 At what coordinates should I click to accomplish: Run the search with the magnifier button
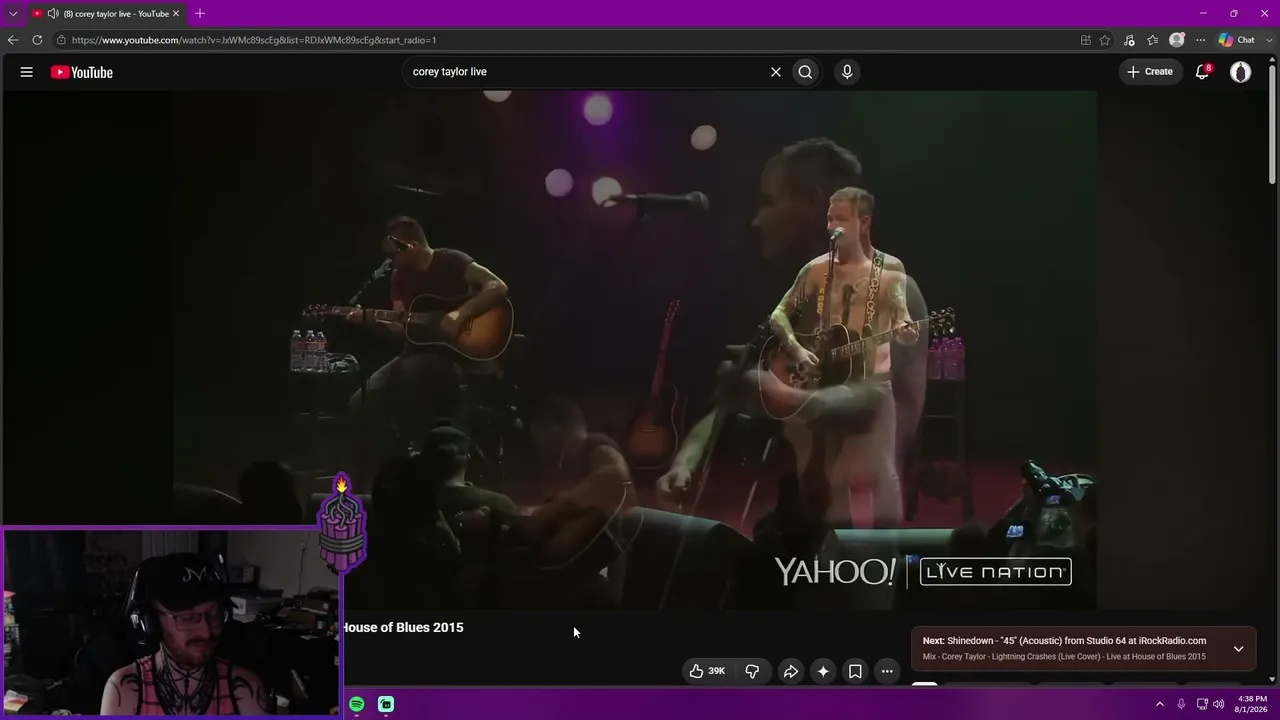tap(805, 72)
